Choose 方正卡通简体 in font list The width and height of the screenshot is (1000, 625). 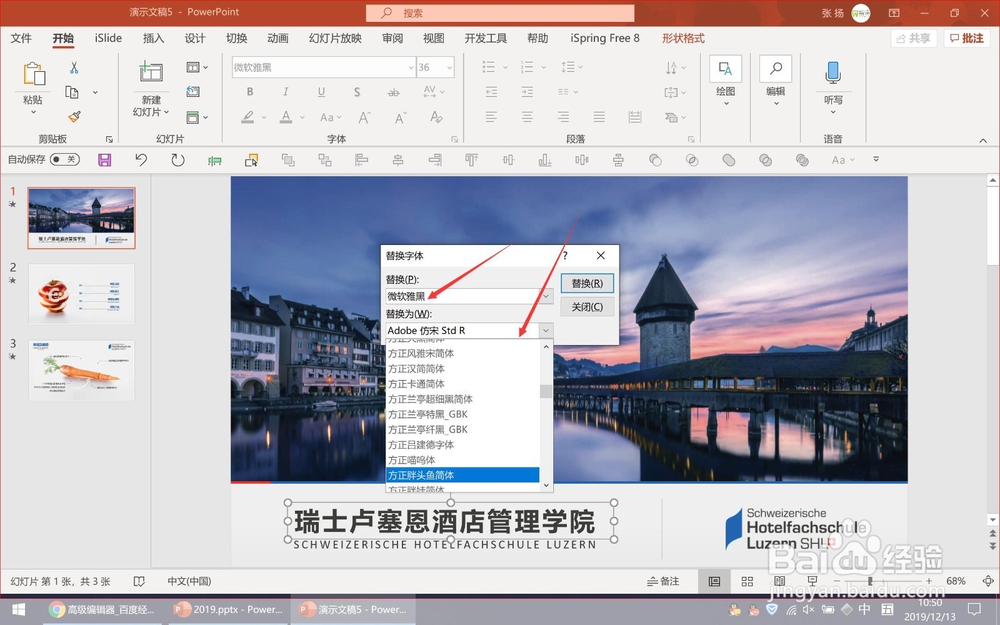point(463,384)
